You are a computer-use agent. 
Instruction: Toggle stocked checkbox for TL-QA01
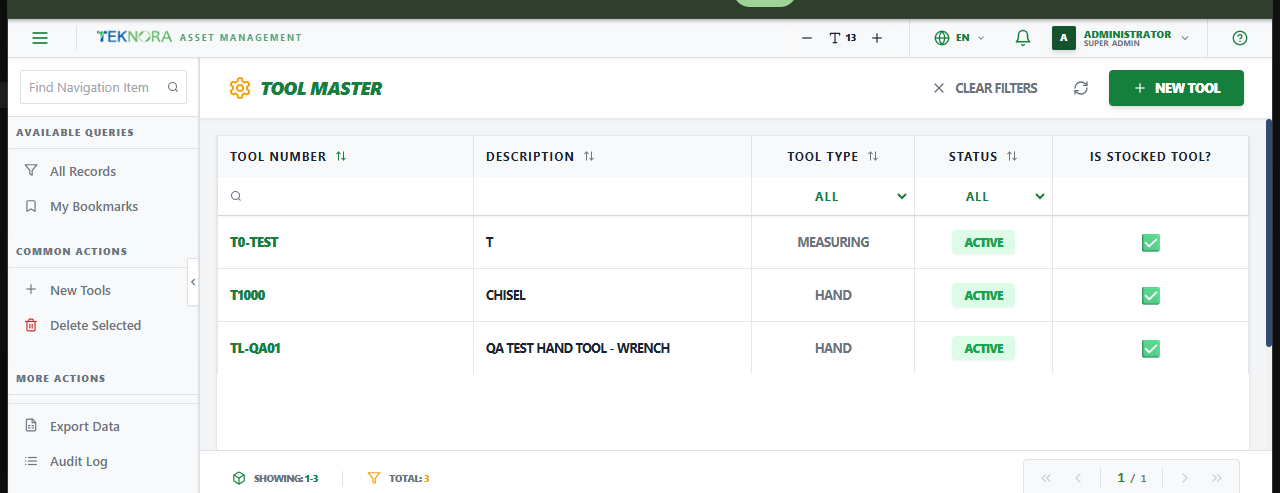pos(1151,348)
